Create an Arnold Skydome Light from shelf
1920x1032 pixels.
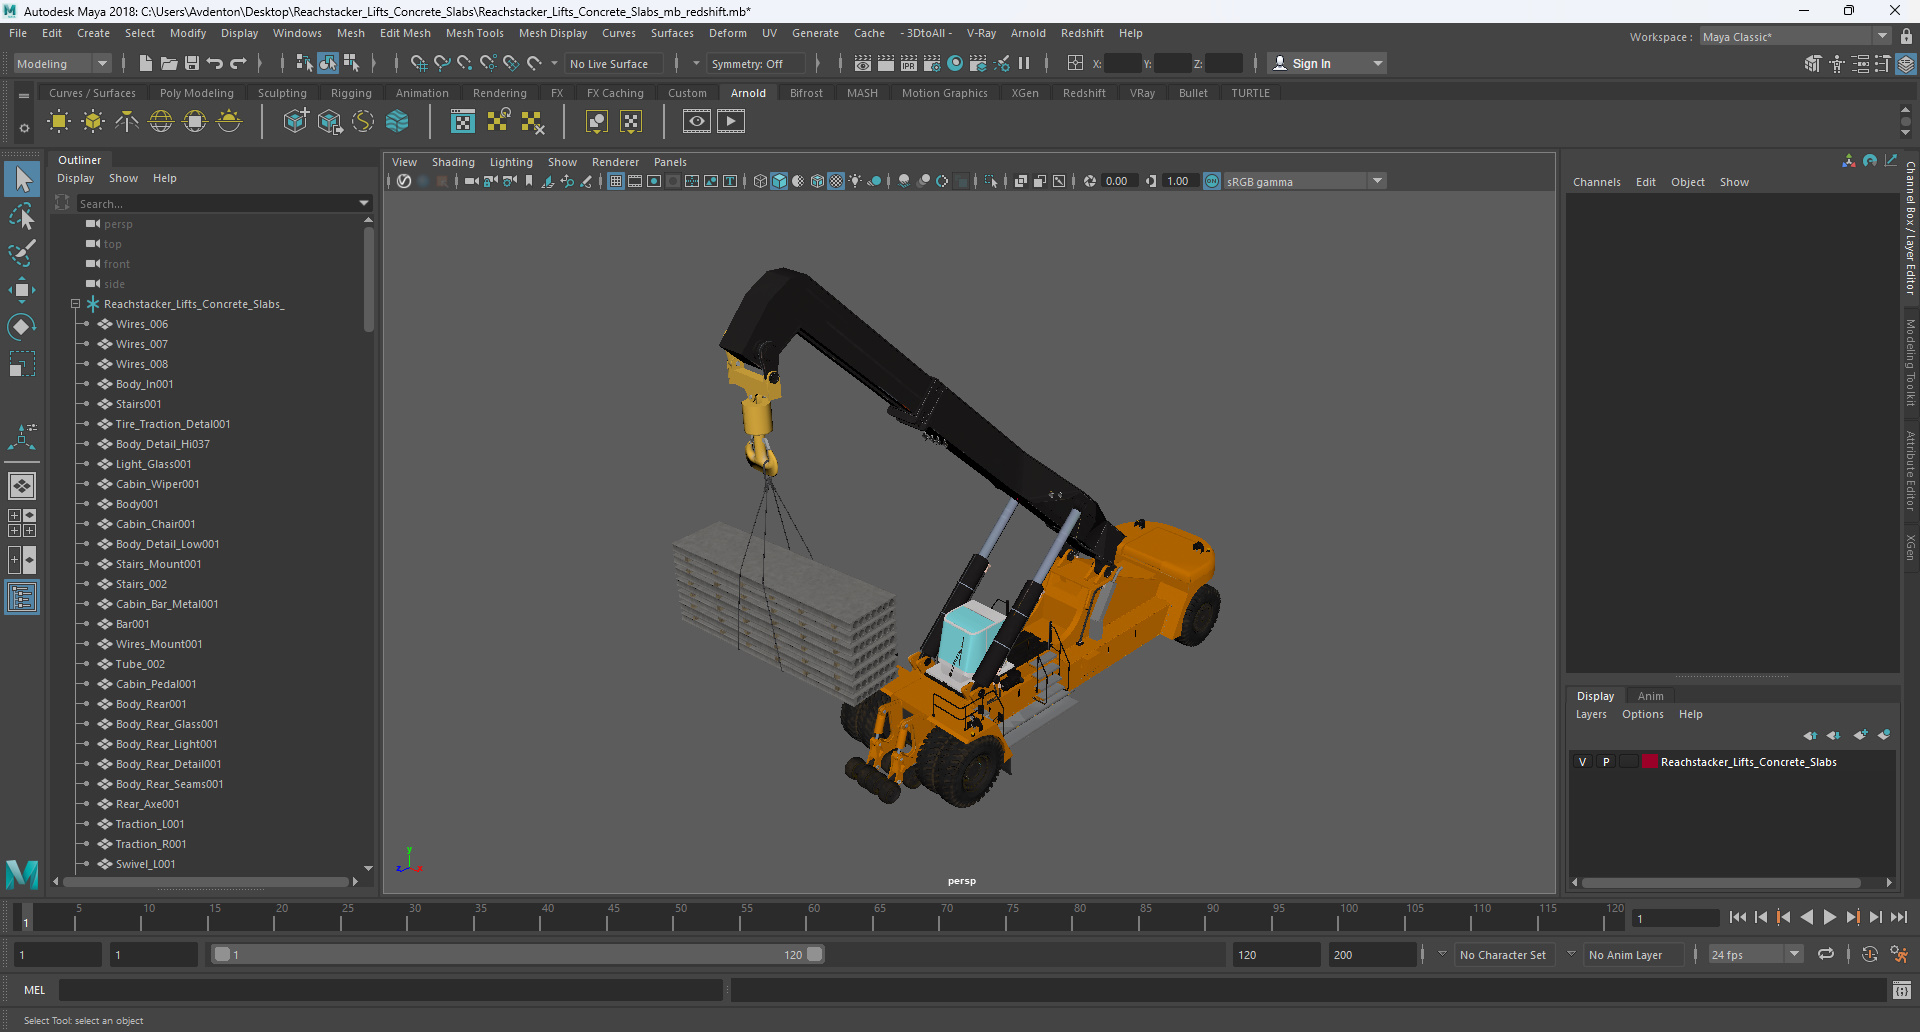coord(161,122)
